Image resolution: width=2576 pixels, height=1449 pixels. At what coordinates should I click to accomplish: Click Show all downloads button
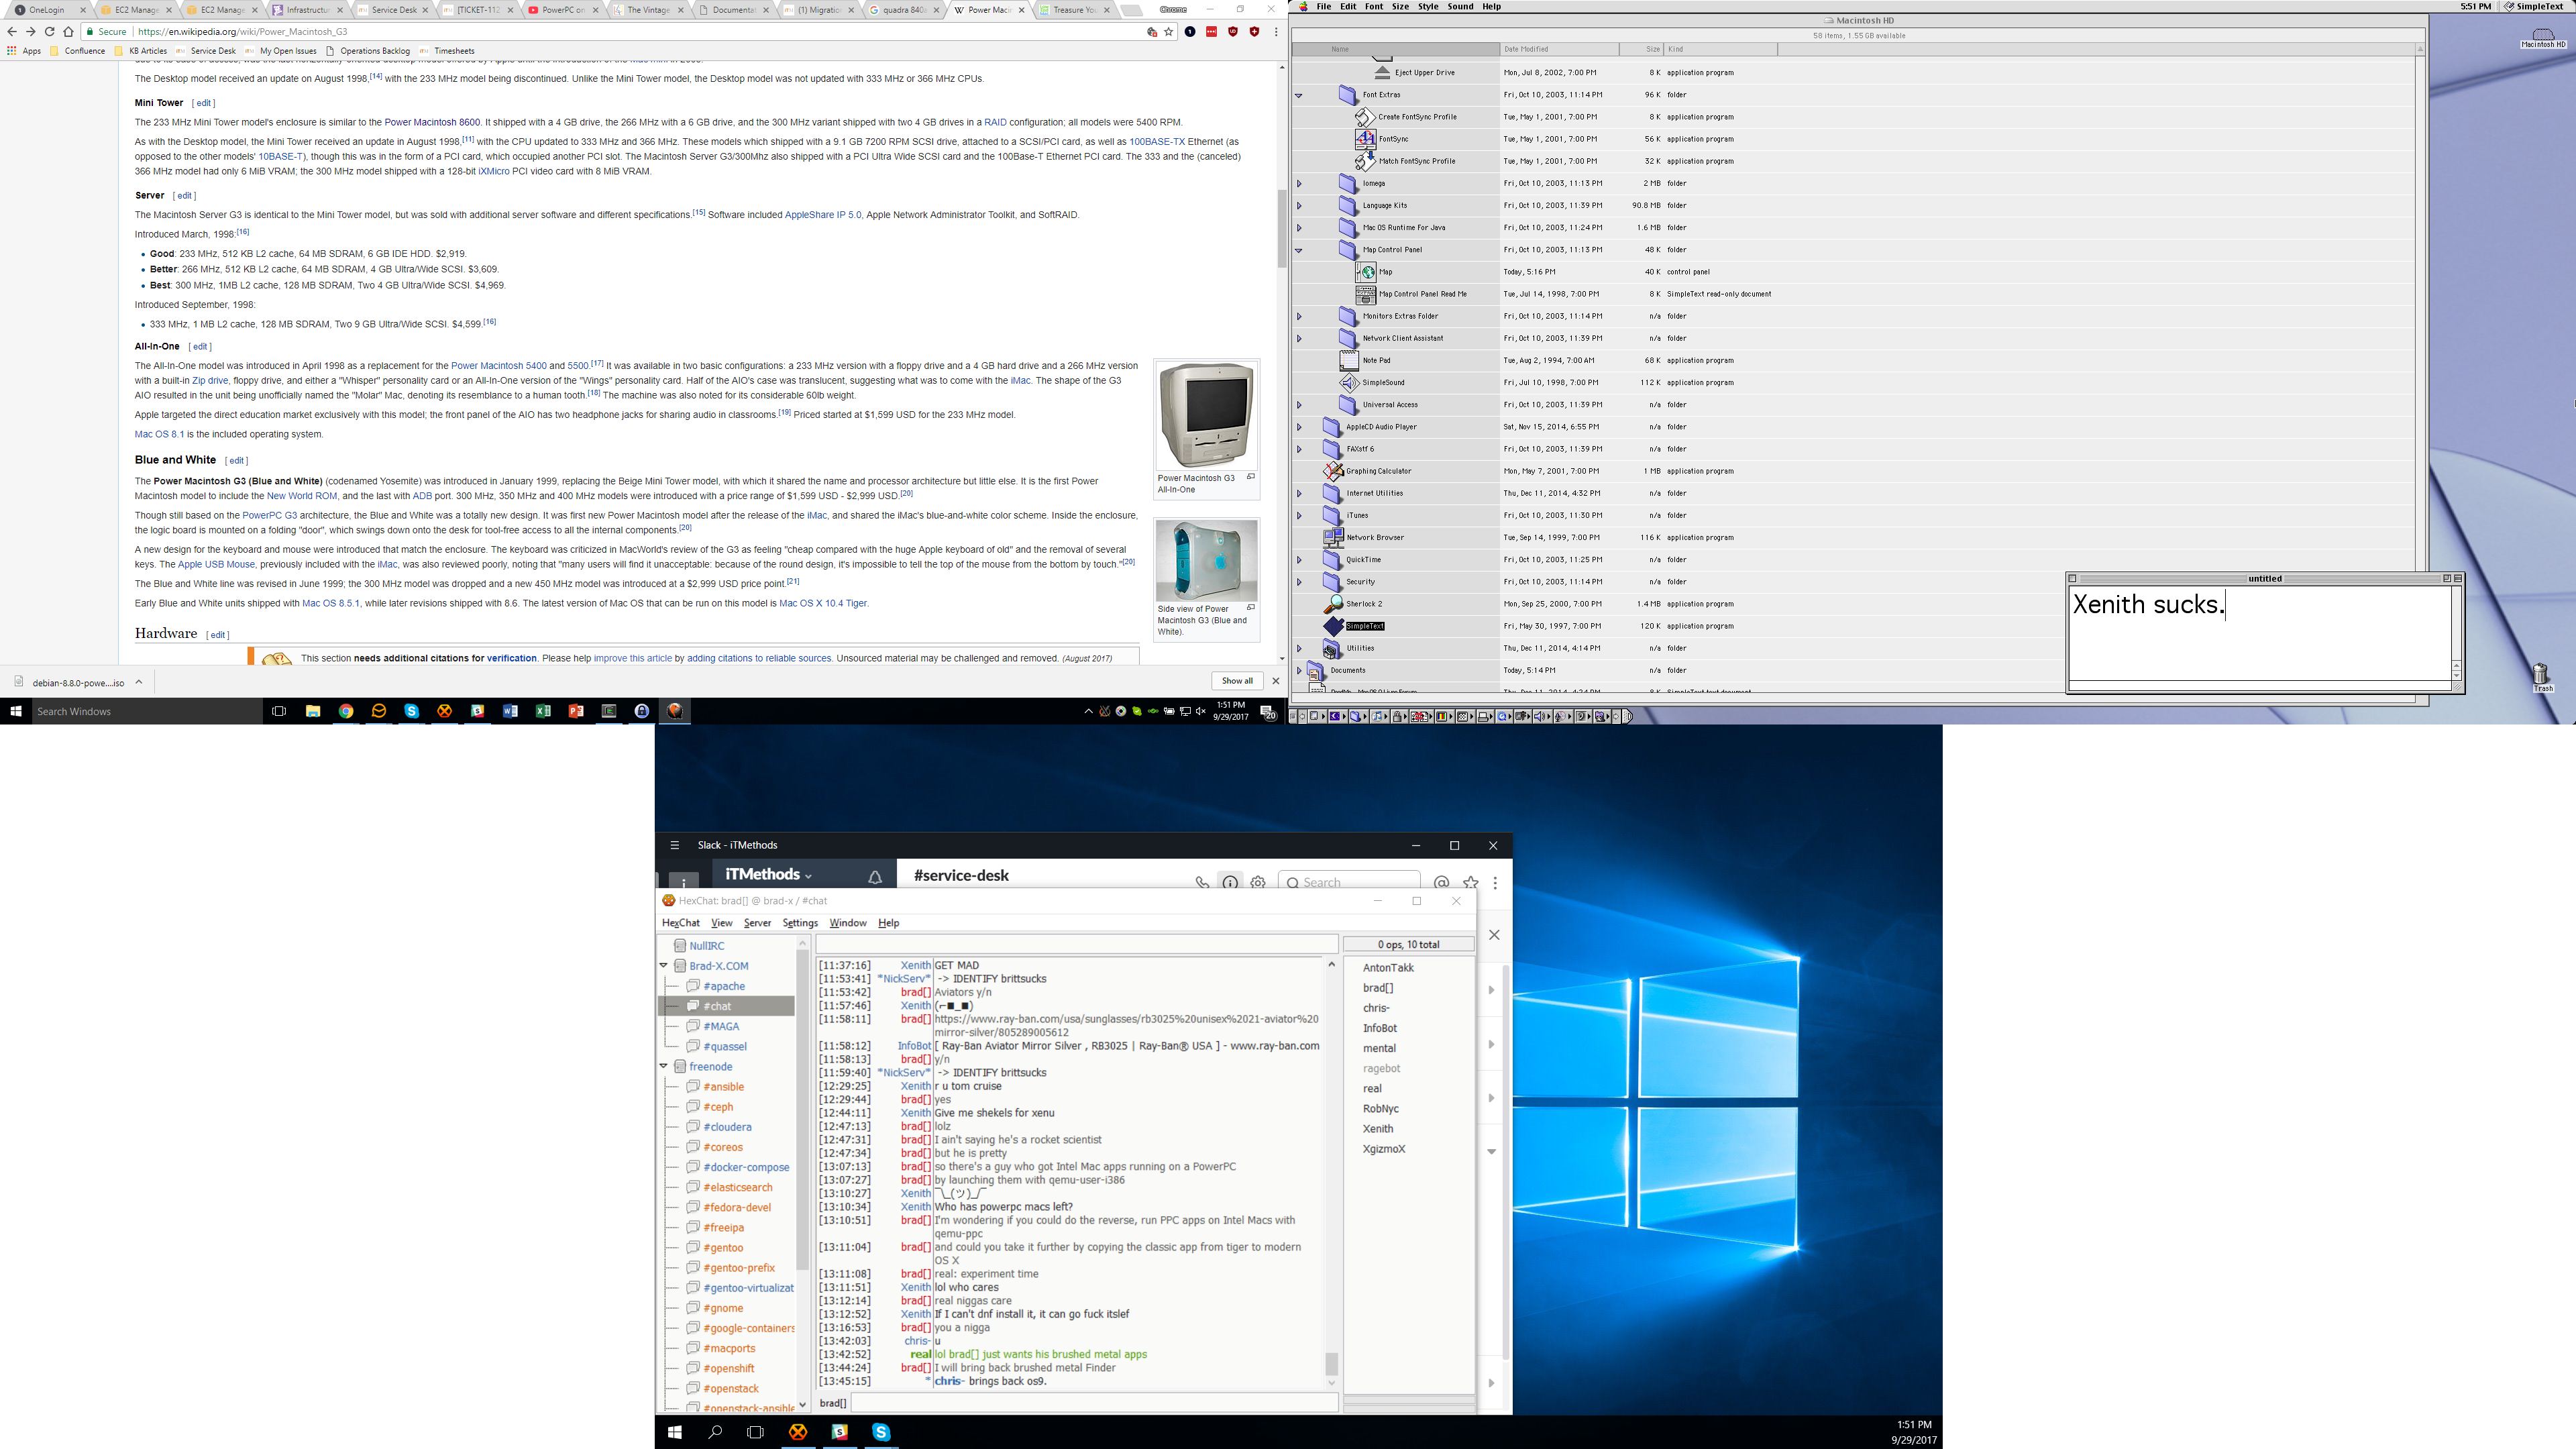tap(1237, 681)
